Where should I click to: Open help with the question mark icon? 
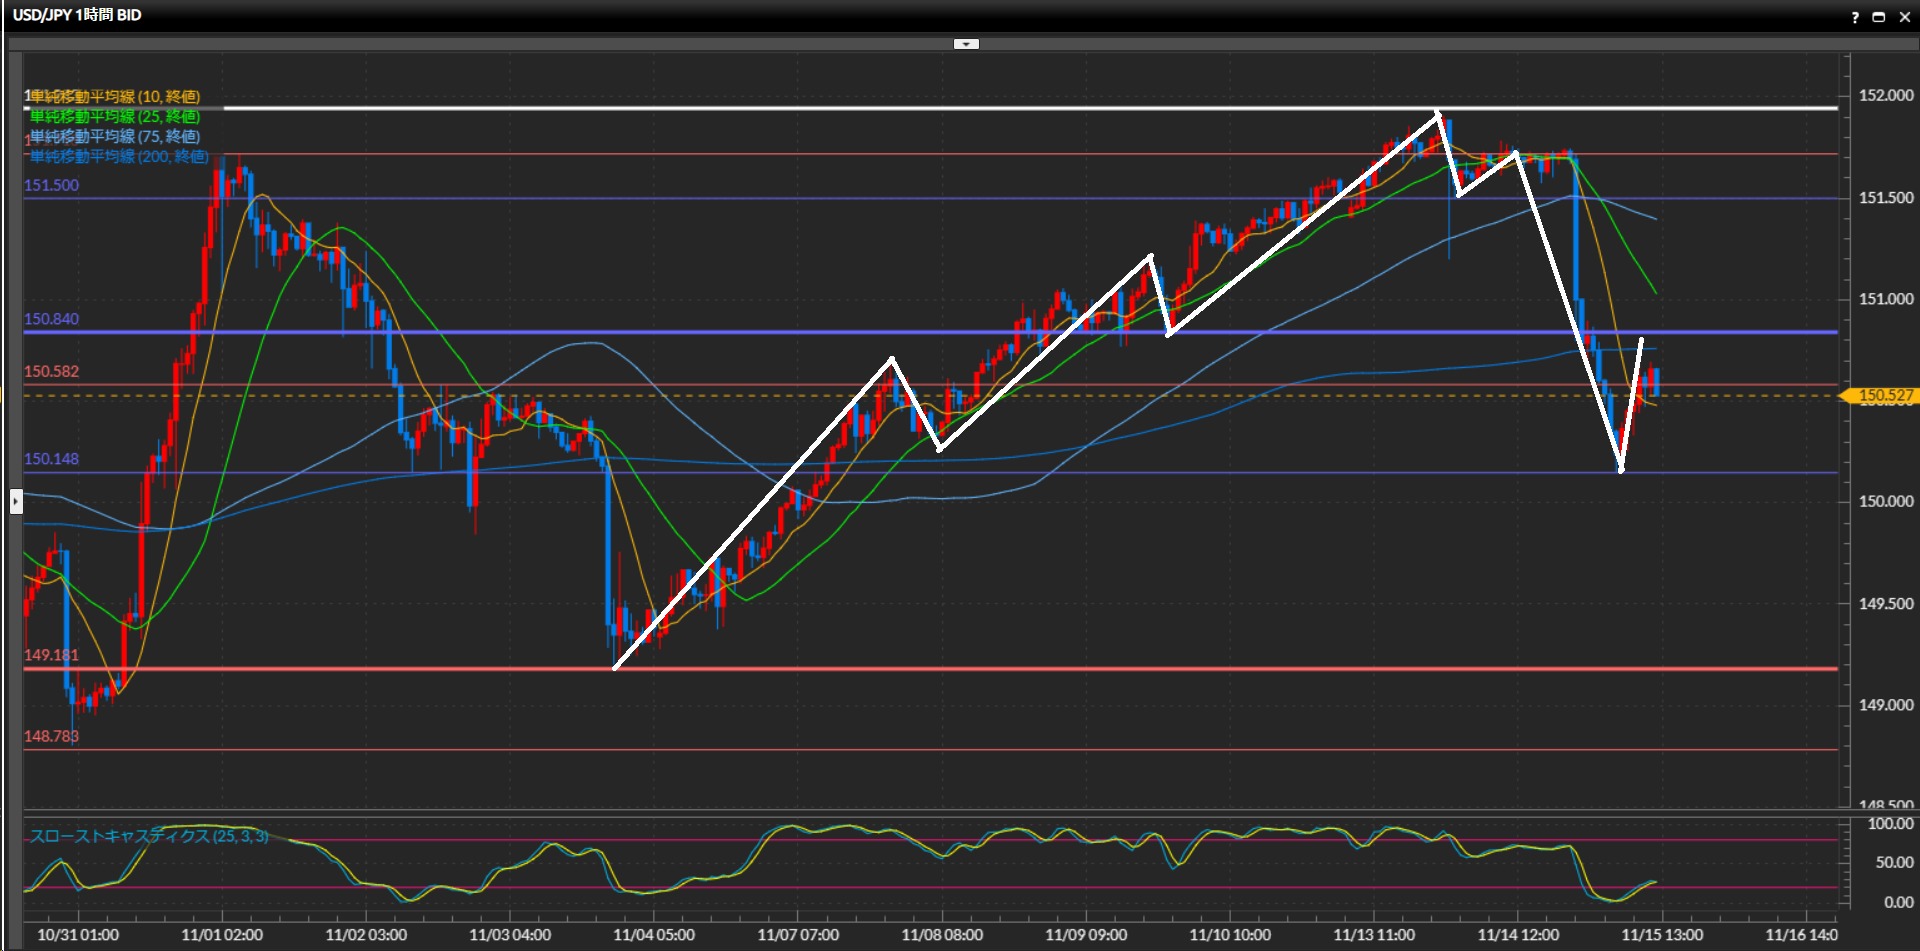click(1855, 17)
